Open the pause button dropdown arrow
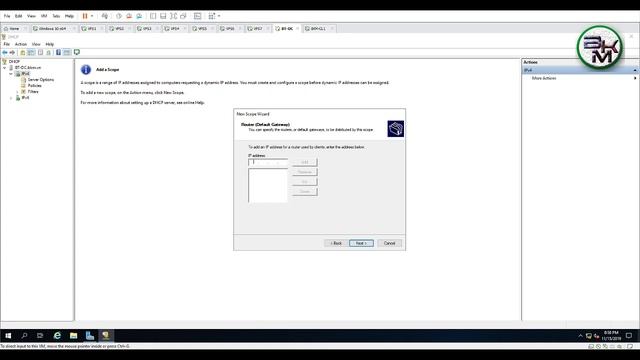This screenshot has height=360, width=640. pos(92,16)
